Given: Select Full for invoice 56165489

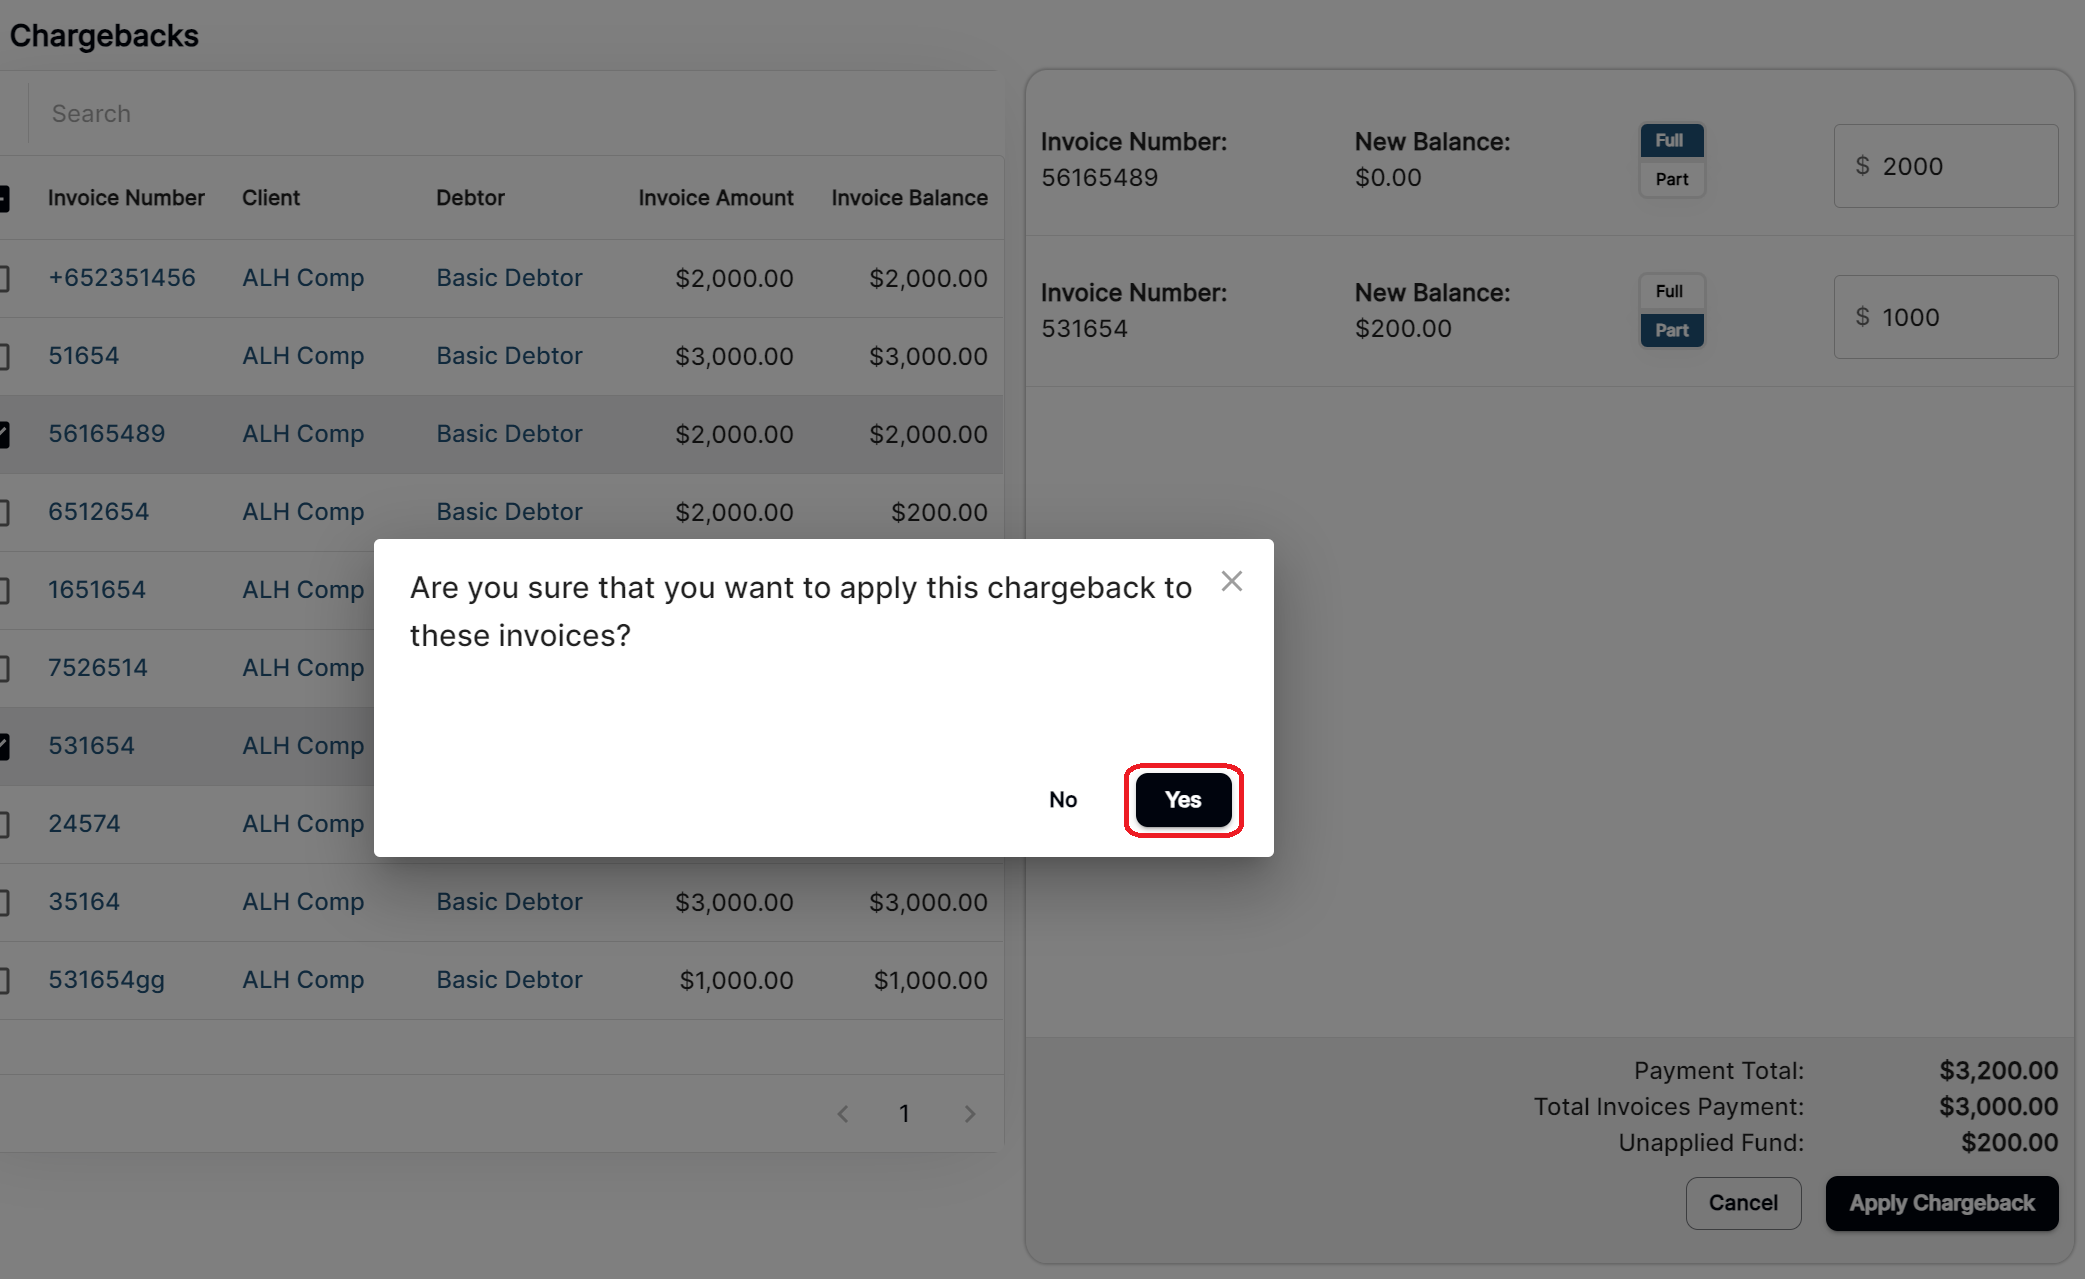Looking at the screenshot, I should pyautogui.click(x=1671, y=141).
